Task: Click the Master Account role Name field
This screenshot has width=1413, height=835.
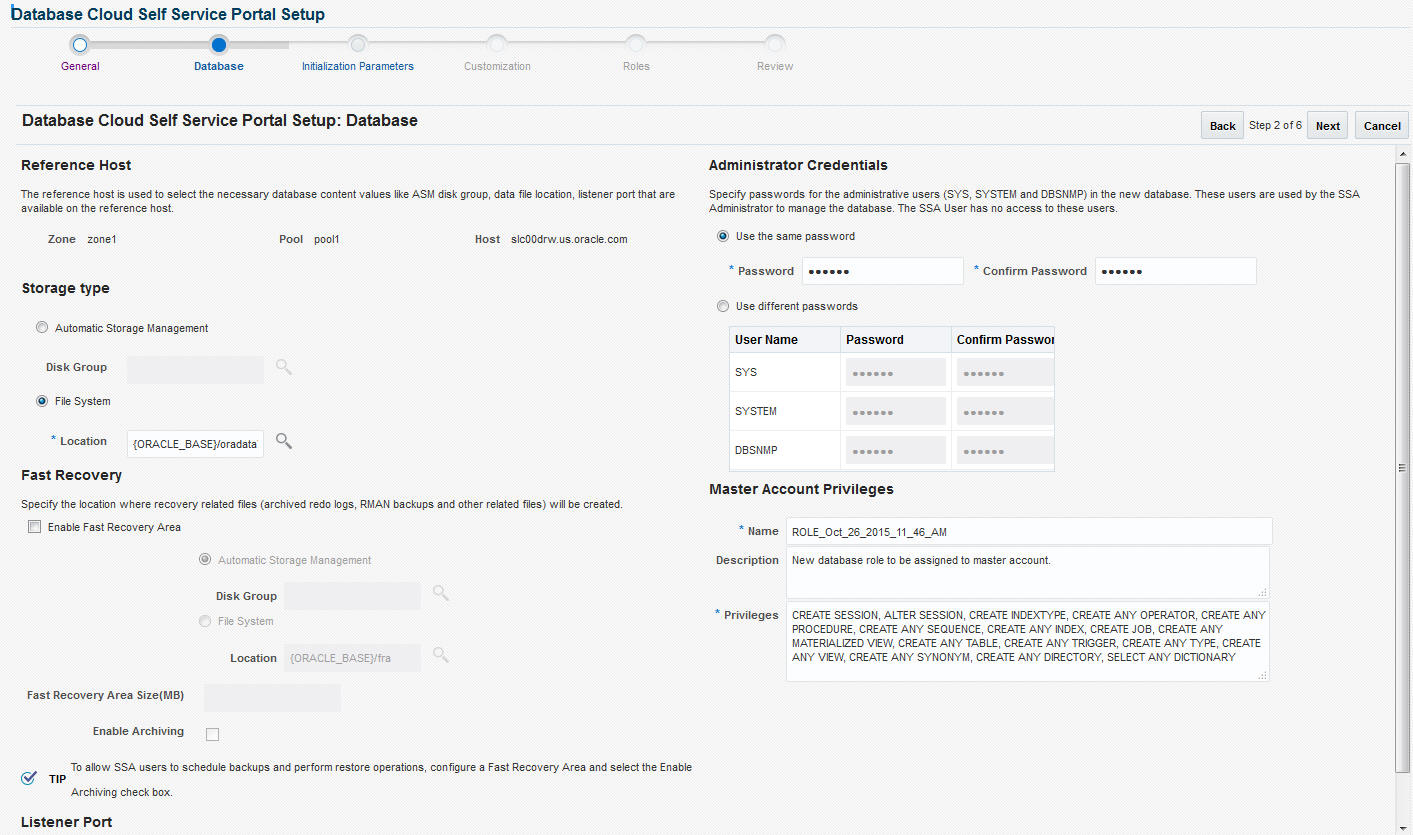Action: tap(1029, 531)
